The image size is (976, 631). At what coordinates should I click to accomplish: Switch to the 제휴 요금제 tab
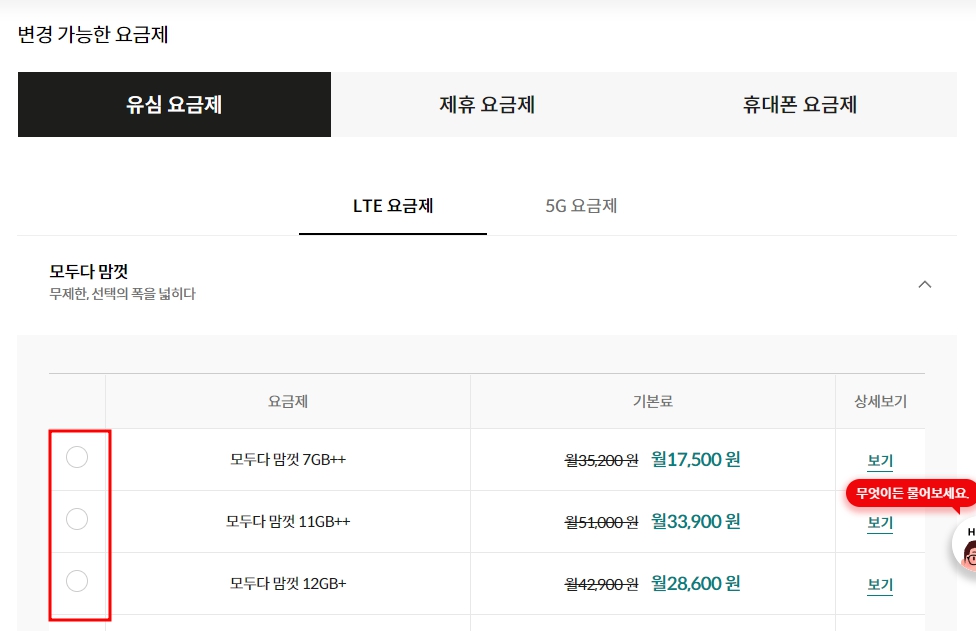pyautogui.click(x=486, y=104)
